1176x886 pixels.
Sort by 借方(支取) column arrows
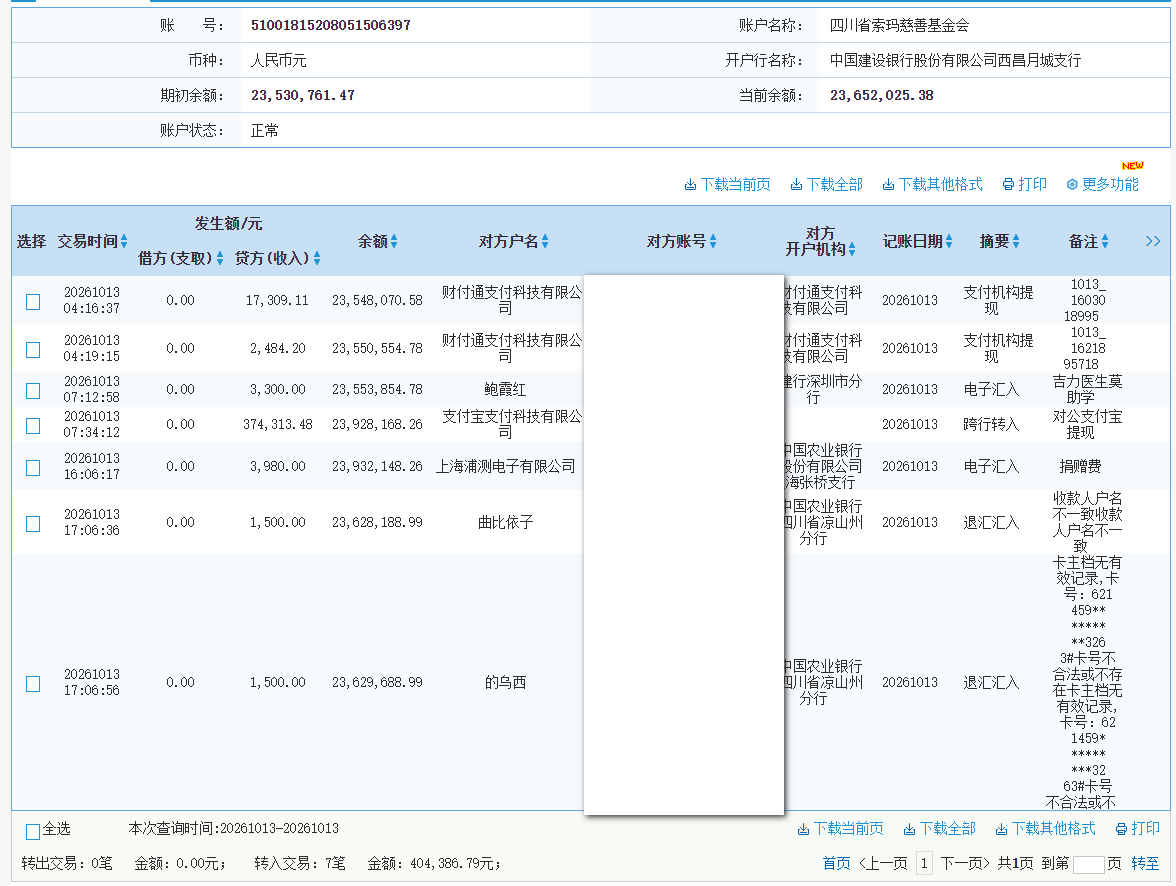[x=220, y=258]
